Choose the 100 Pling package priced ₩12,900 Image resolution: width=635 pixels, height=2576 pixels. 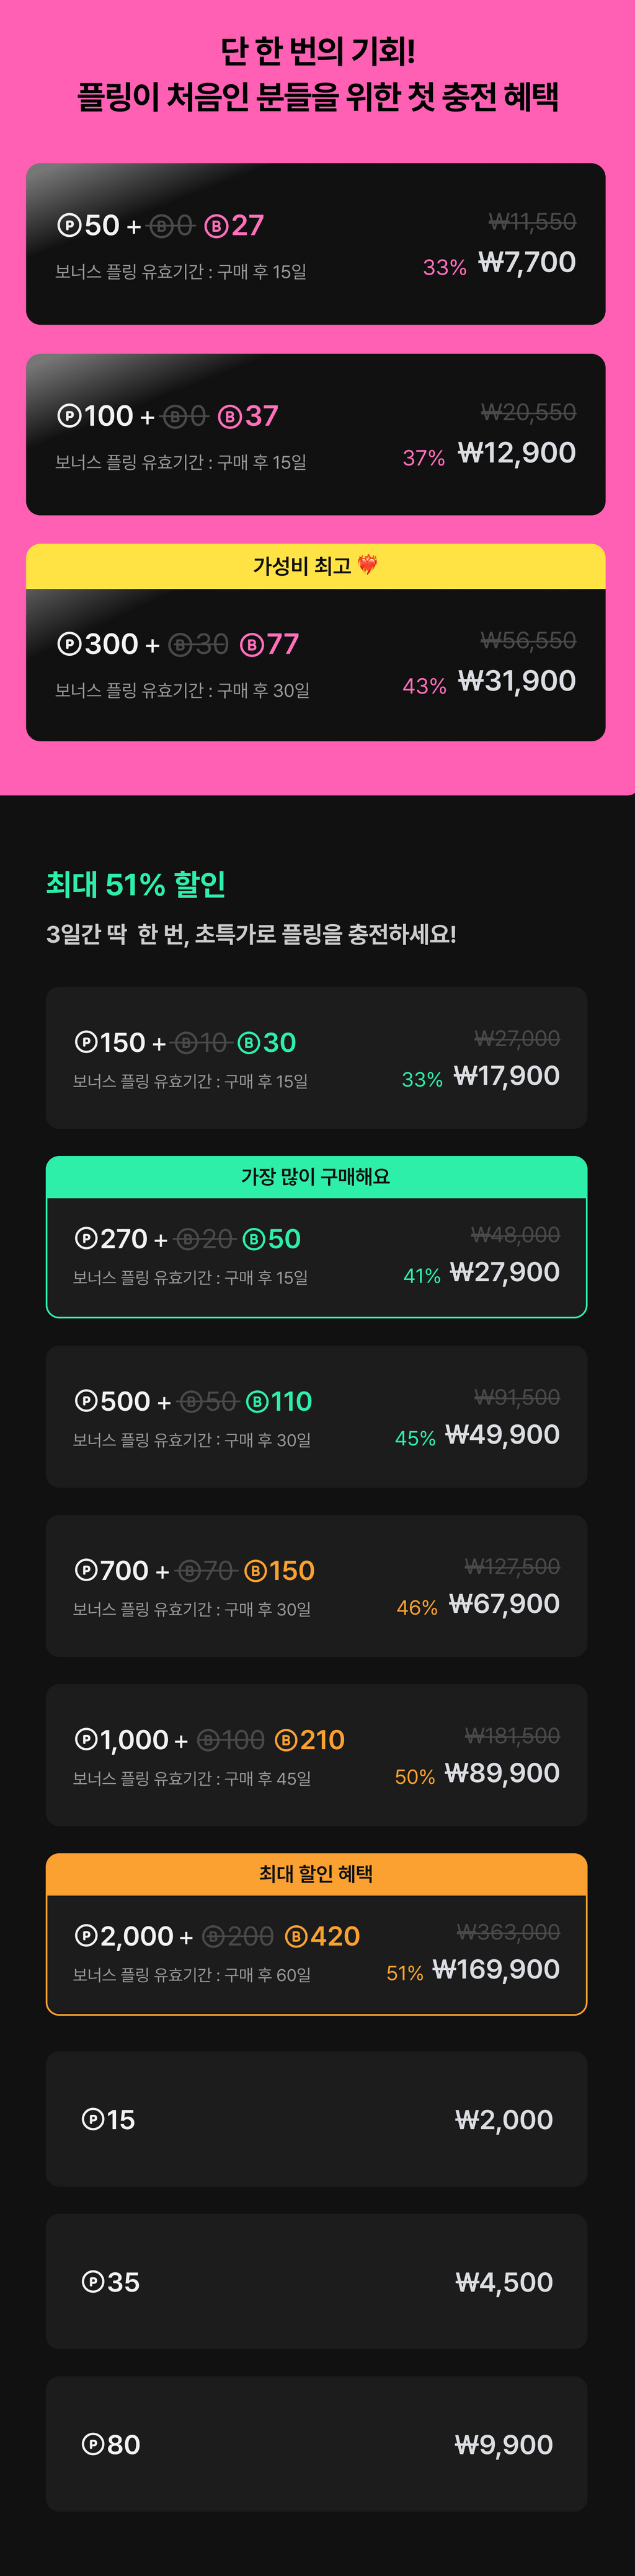pos(315,434)
